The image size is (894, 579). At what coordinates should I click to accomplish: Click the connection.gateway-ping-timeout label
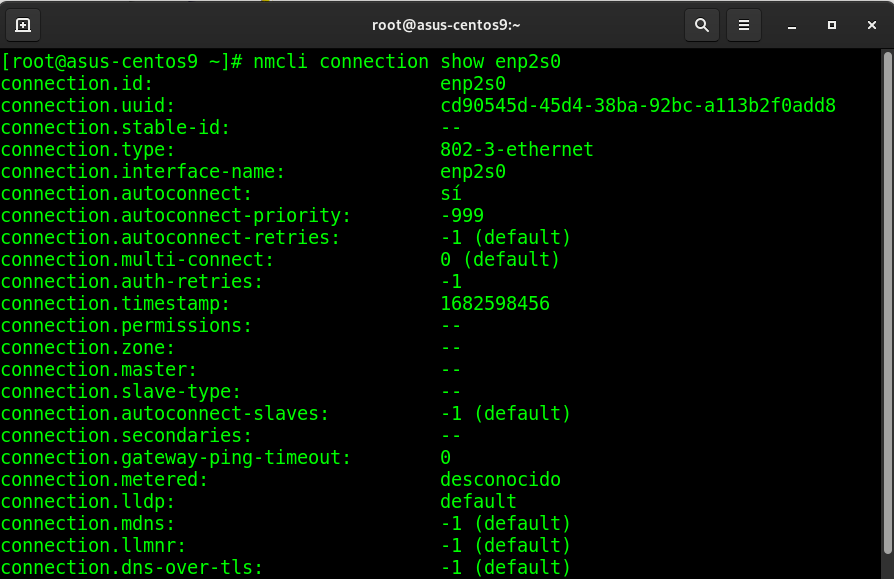click(x=176, y=457)
